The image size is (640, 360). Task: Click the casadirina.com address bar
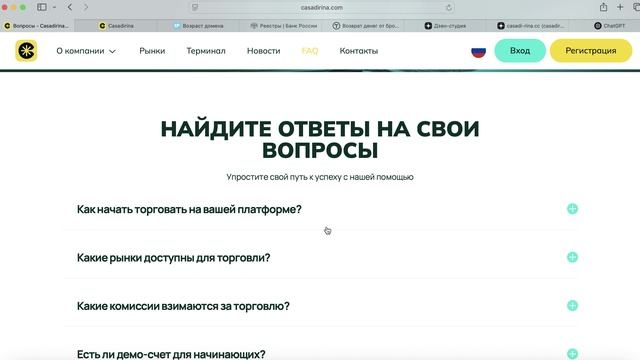[x=322, y=7]
